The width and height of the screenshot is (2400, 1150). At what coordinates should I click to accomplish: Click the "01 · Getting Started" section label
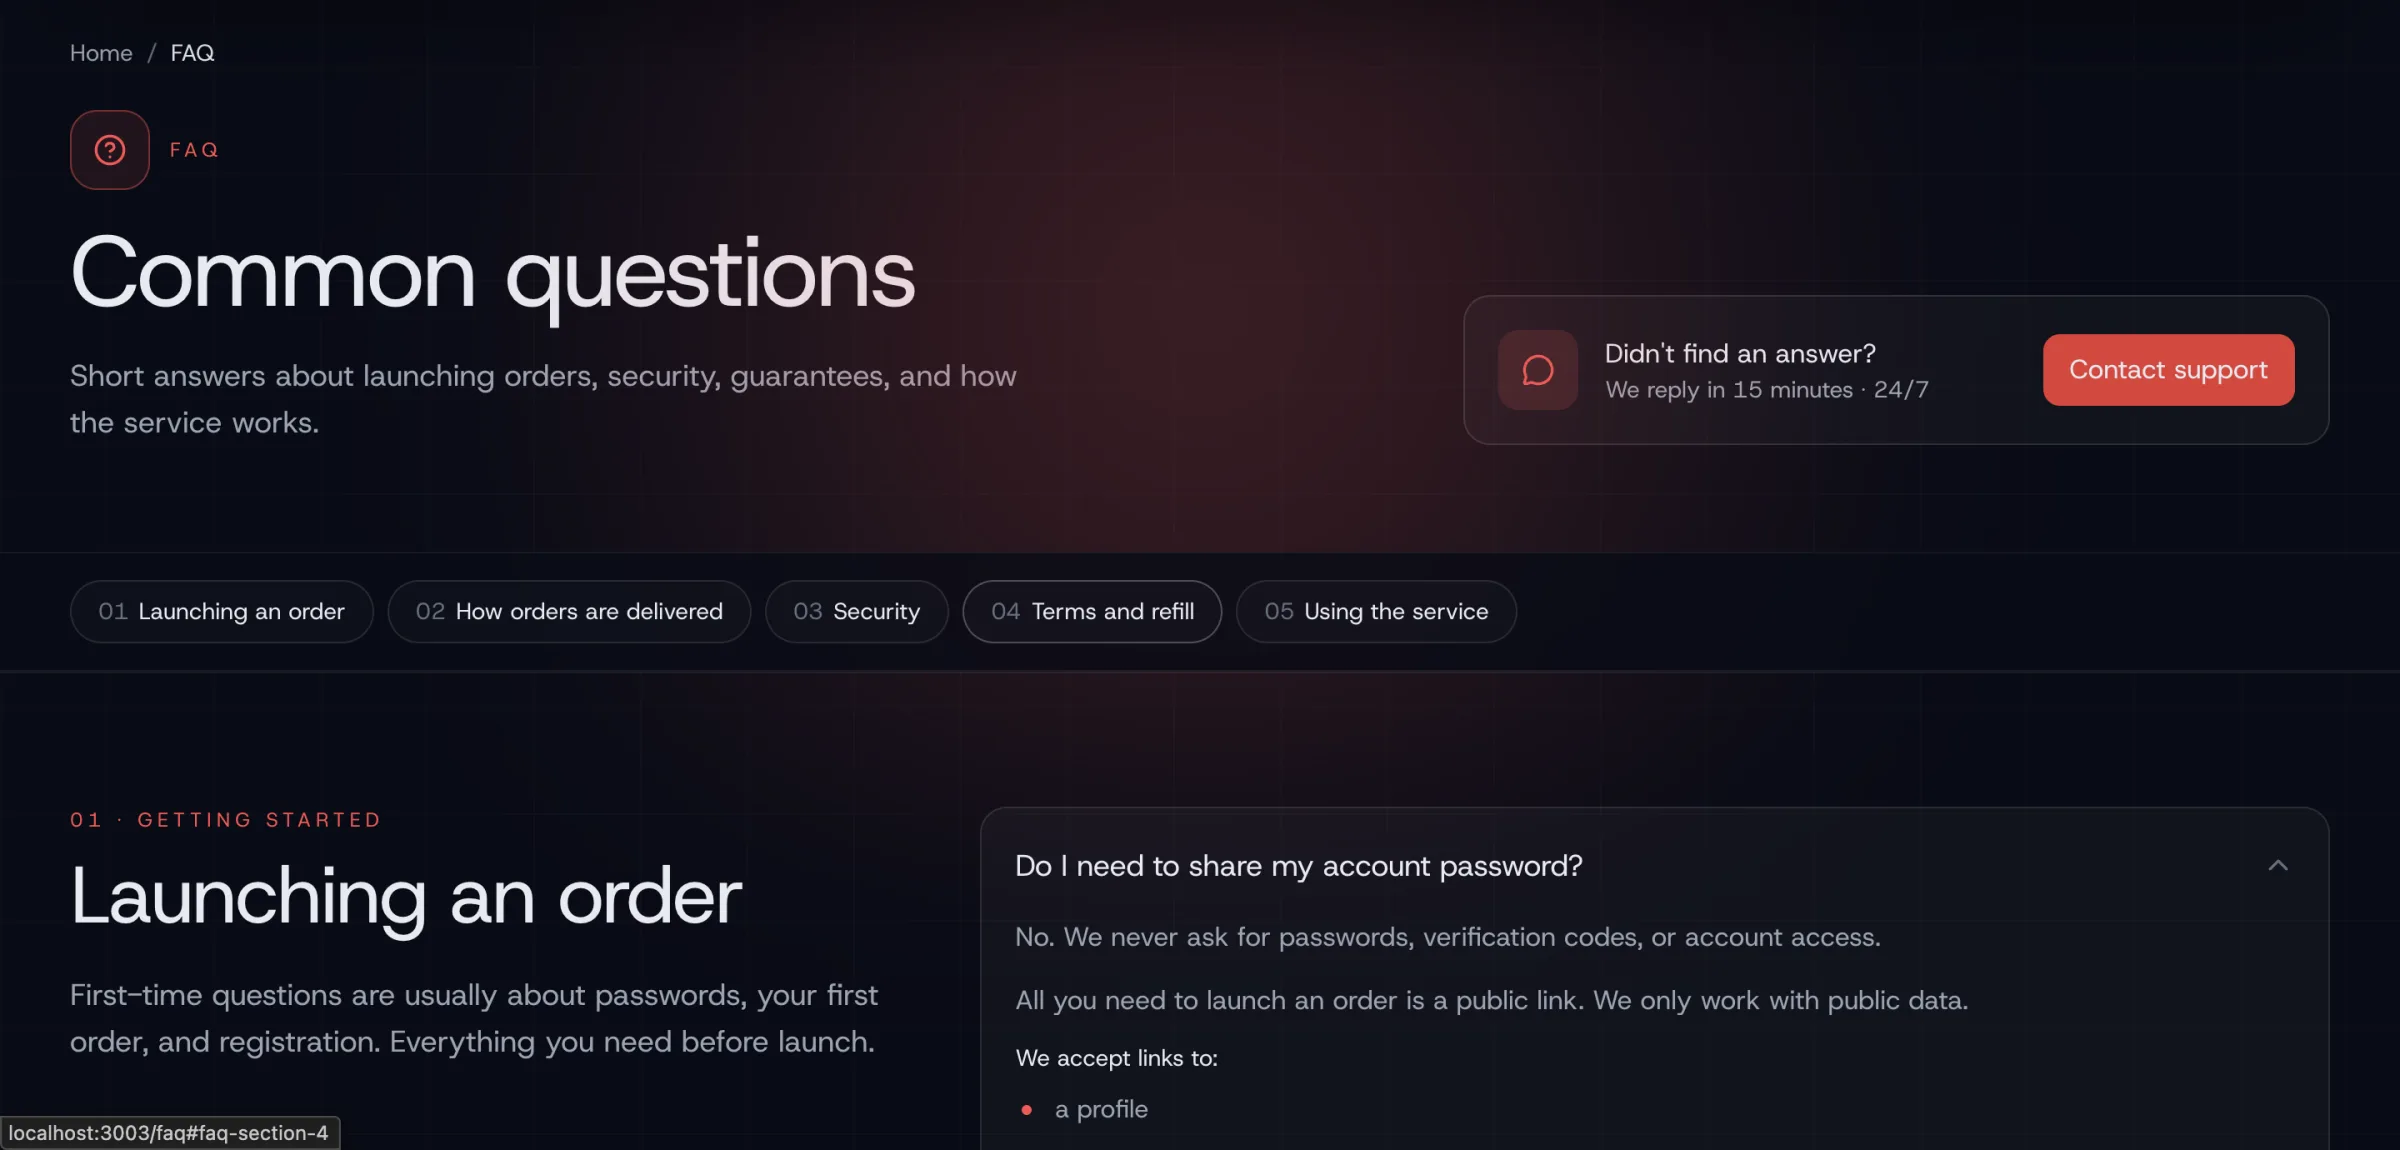[x=225, y=820]
